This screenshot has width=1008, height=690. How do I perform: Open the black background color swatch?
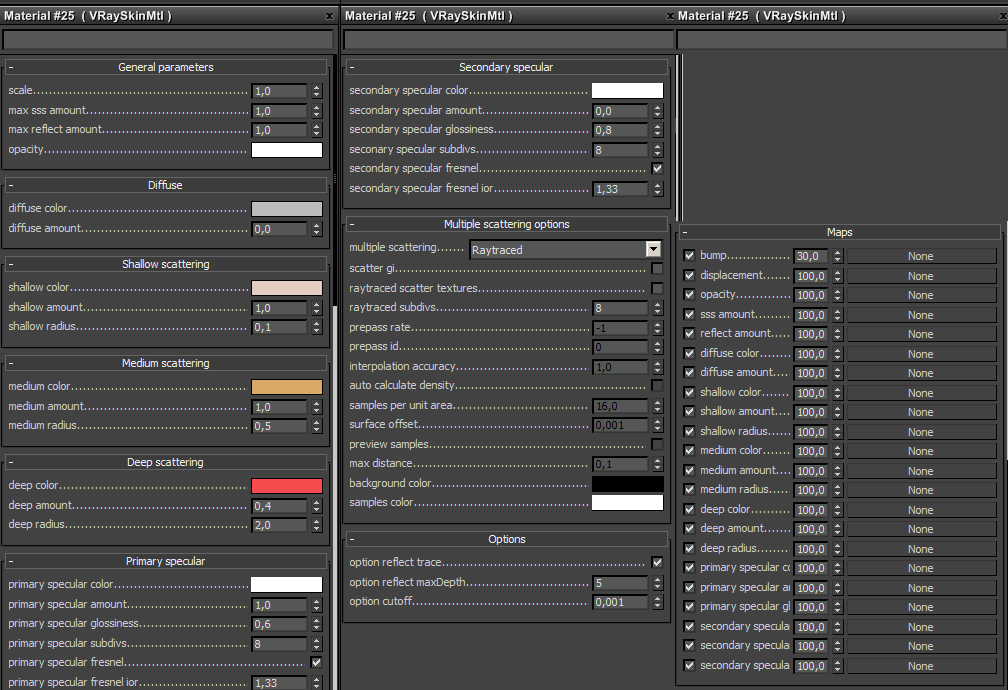627,484
